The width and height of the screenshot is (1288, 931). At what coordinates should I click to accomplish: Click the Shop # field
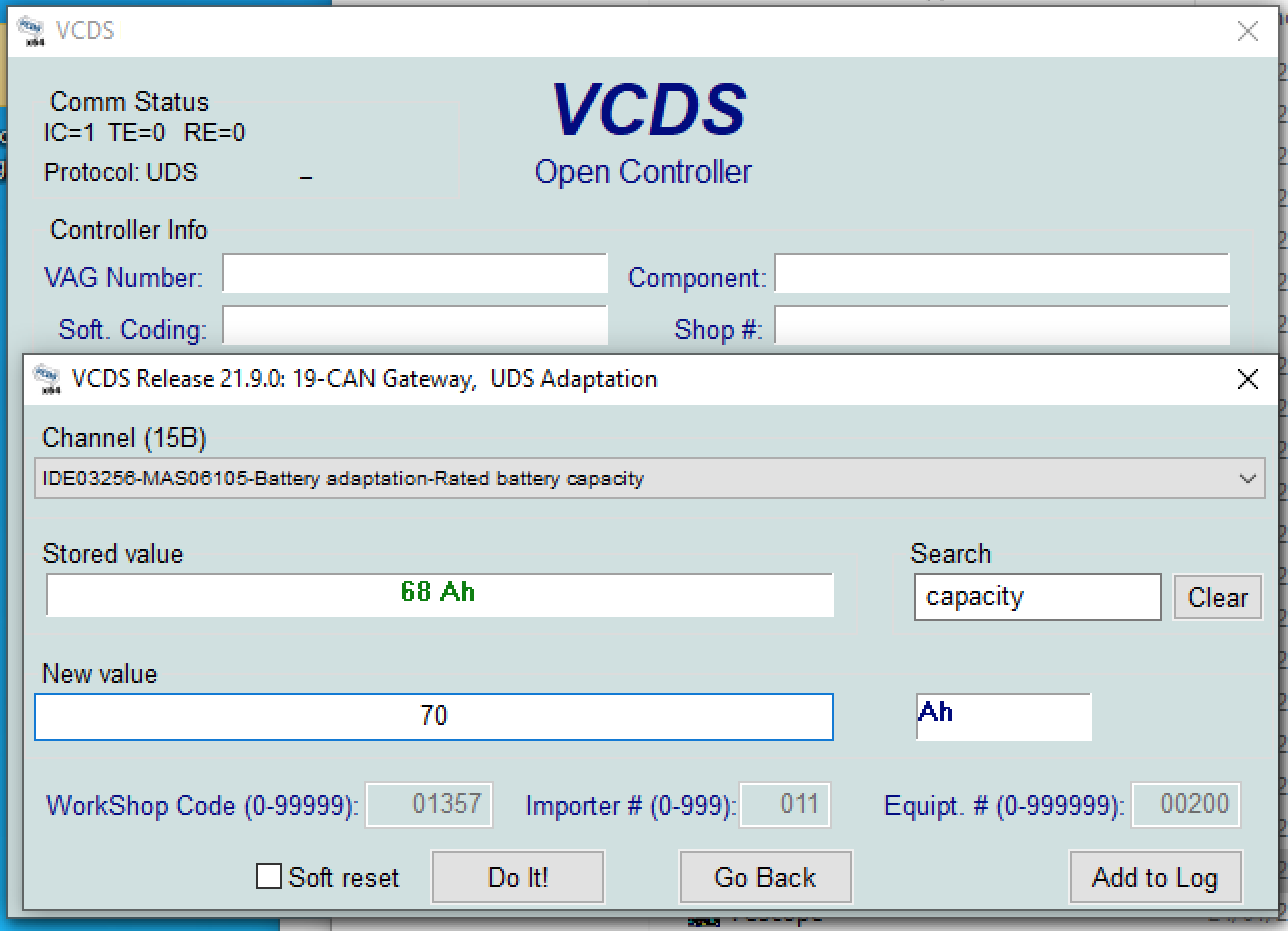pyautogui.click(x=1002, y=326)
